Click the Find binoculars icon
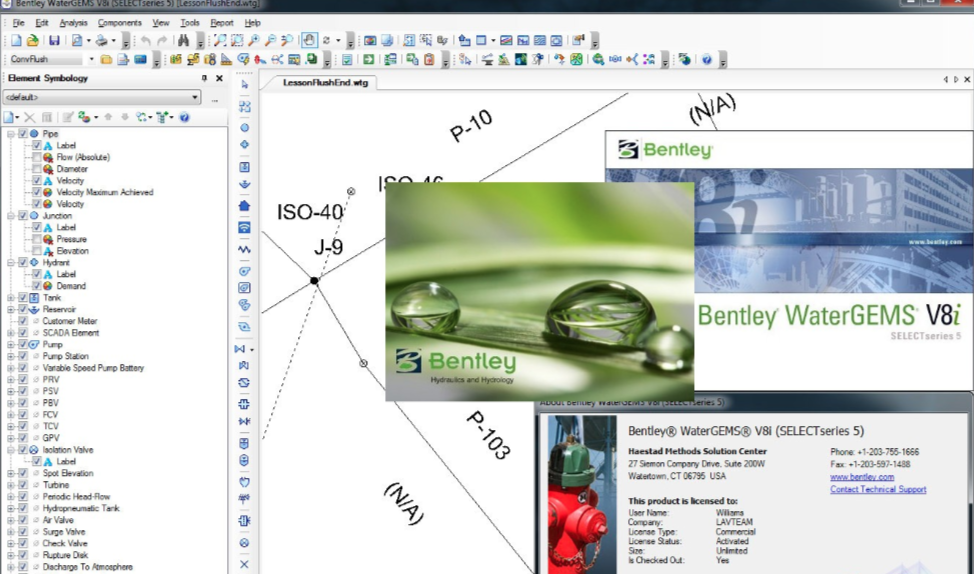 183,41
